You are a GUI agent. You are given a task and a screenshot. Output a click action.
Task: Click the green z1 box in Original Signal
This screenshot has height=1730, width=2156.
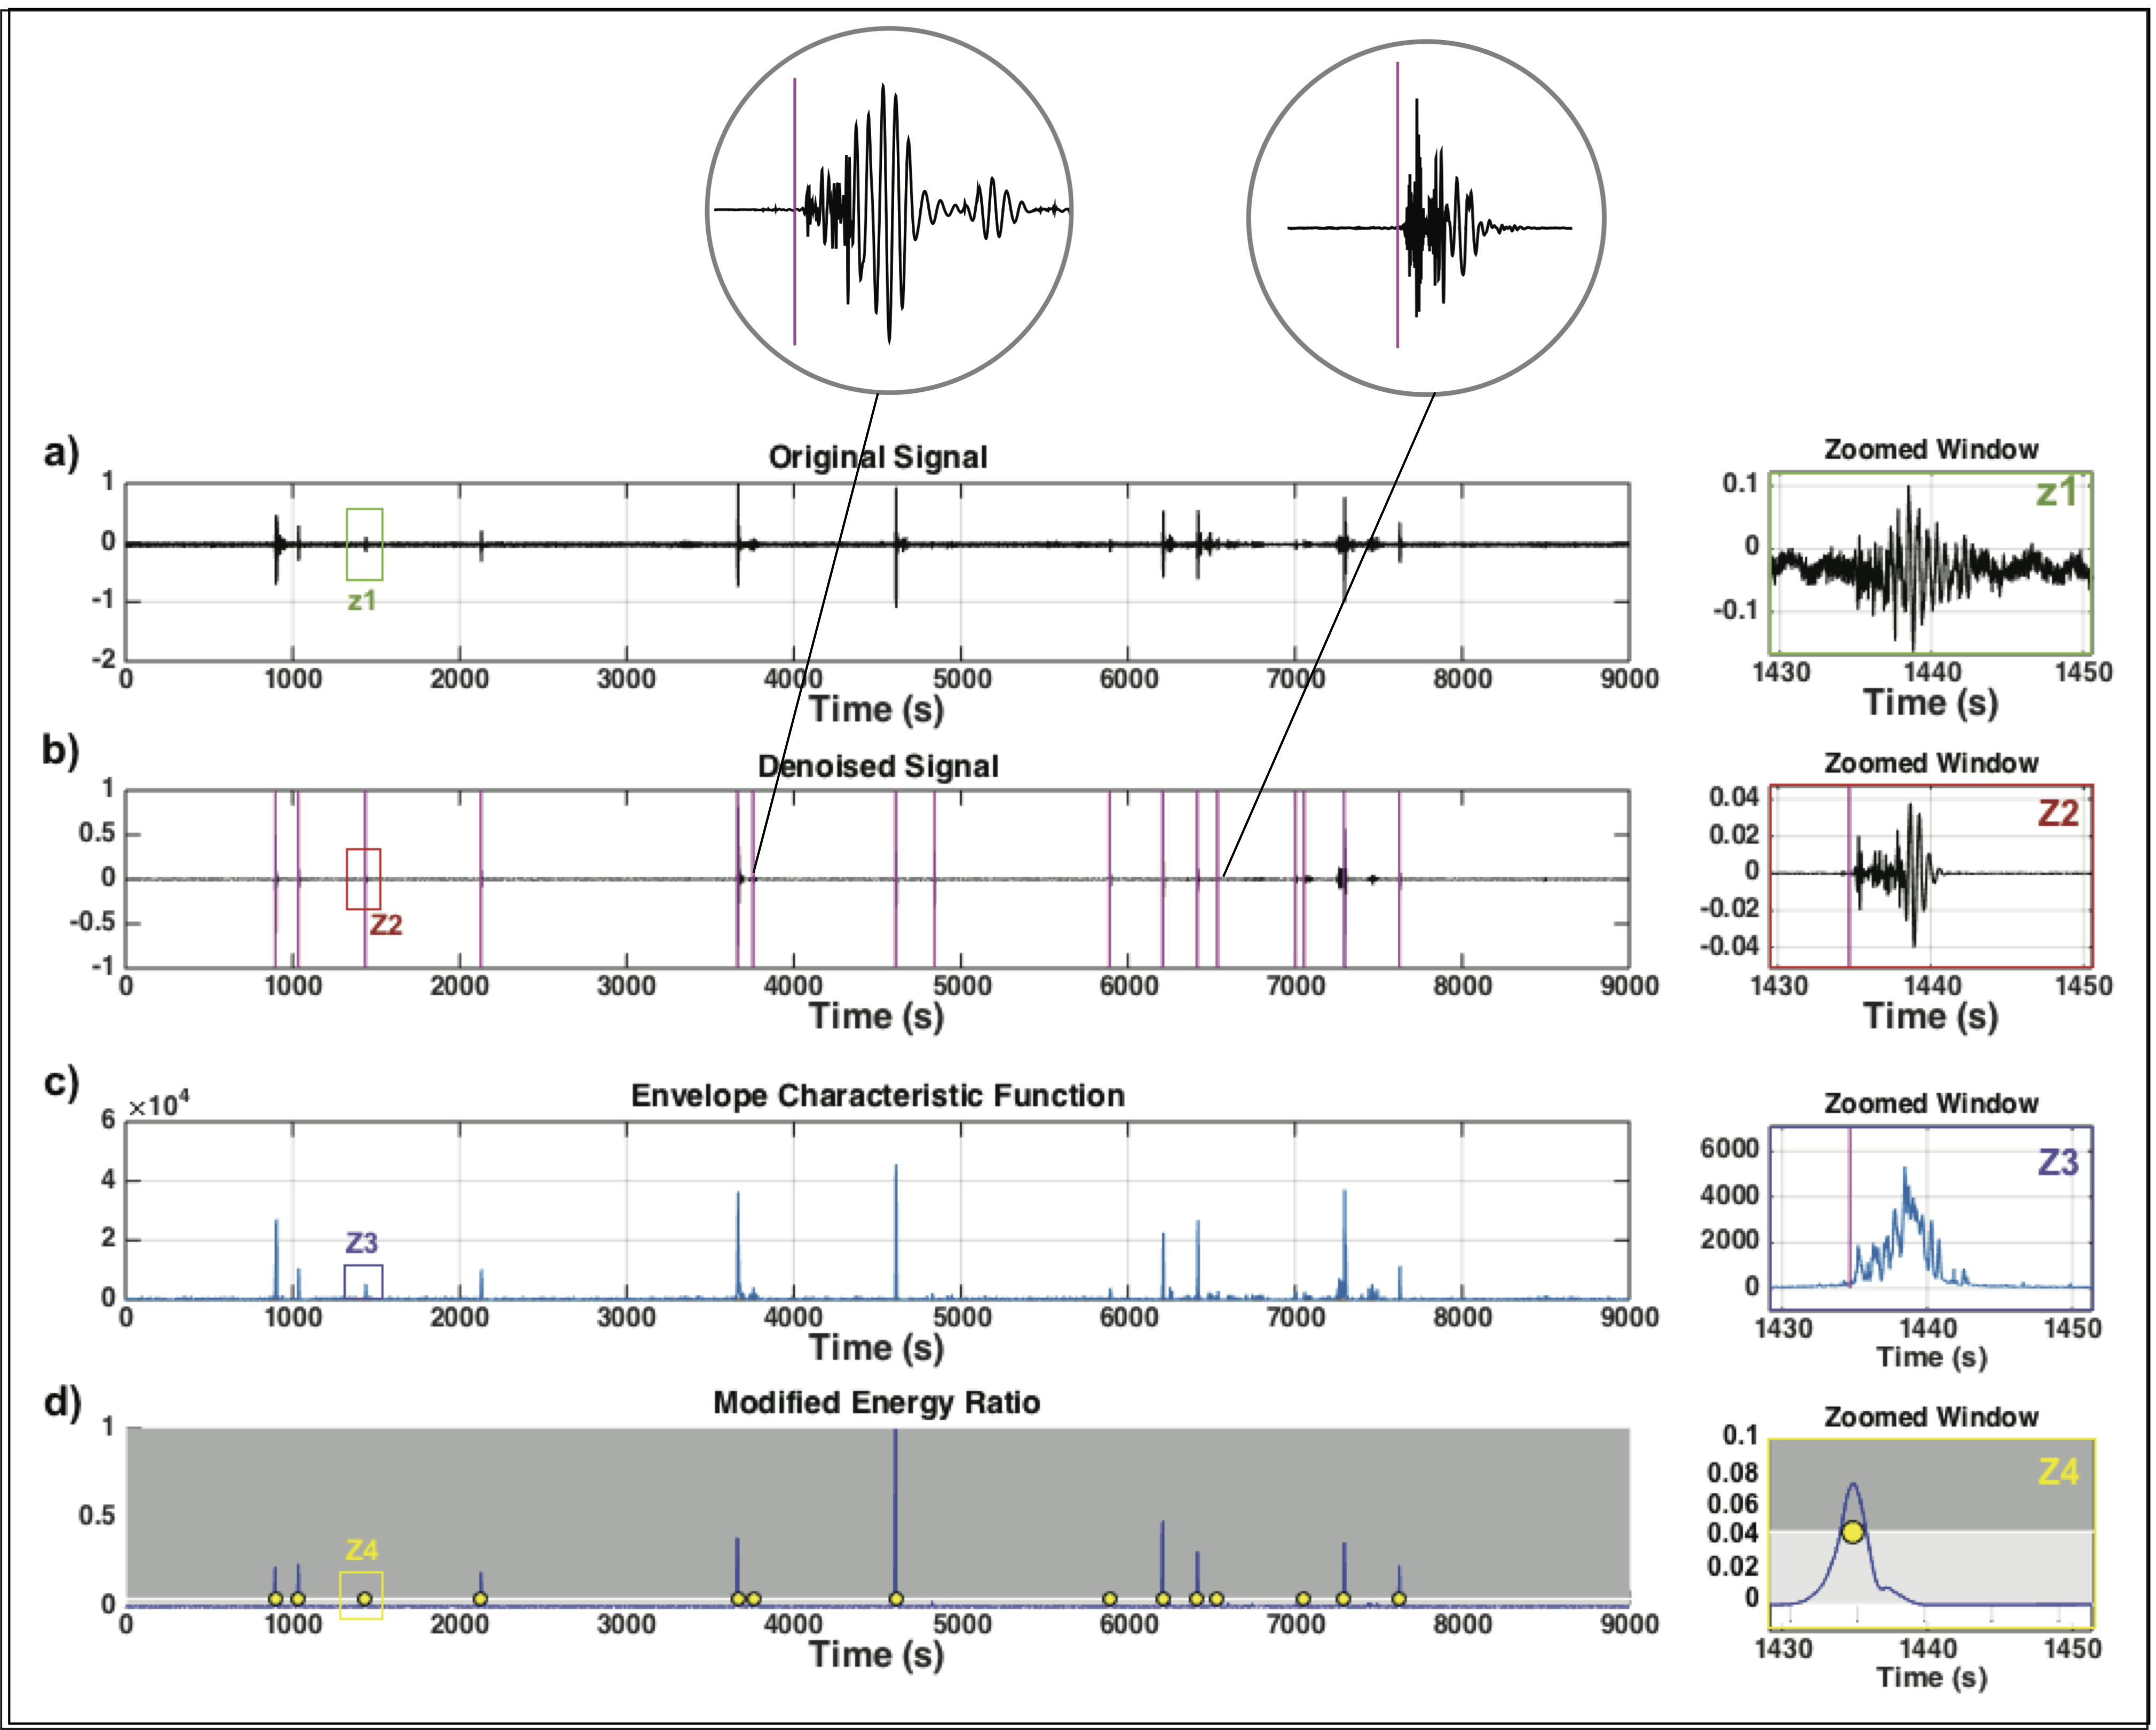tap(364, 545)
